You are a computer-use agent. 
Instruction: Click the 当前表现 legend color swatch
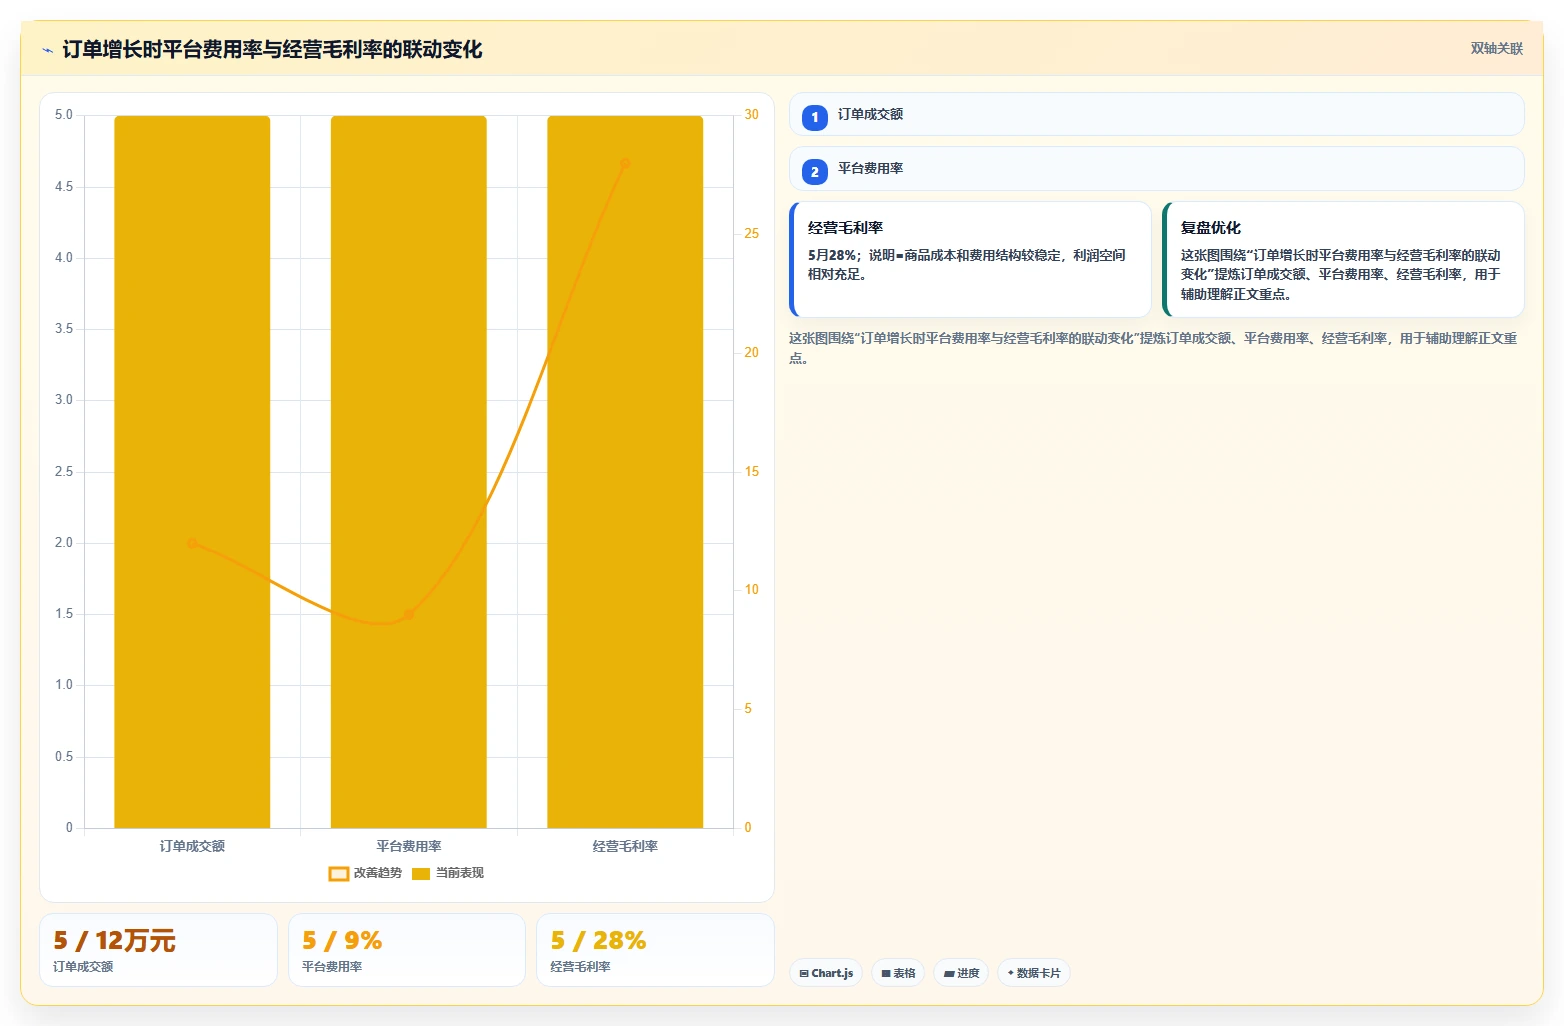point(421,874)
